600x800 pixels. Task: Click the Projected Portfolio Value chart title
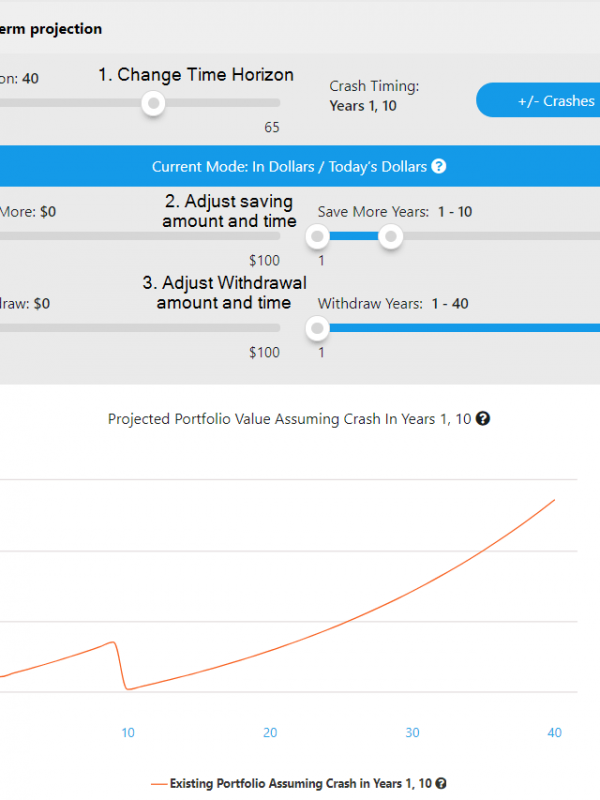289,419
